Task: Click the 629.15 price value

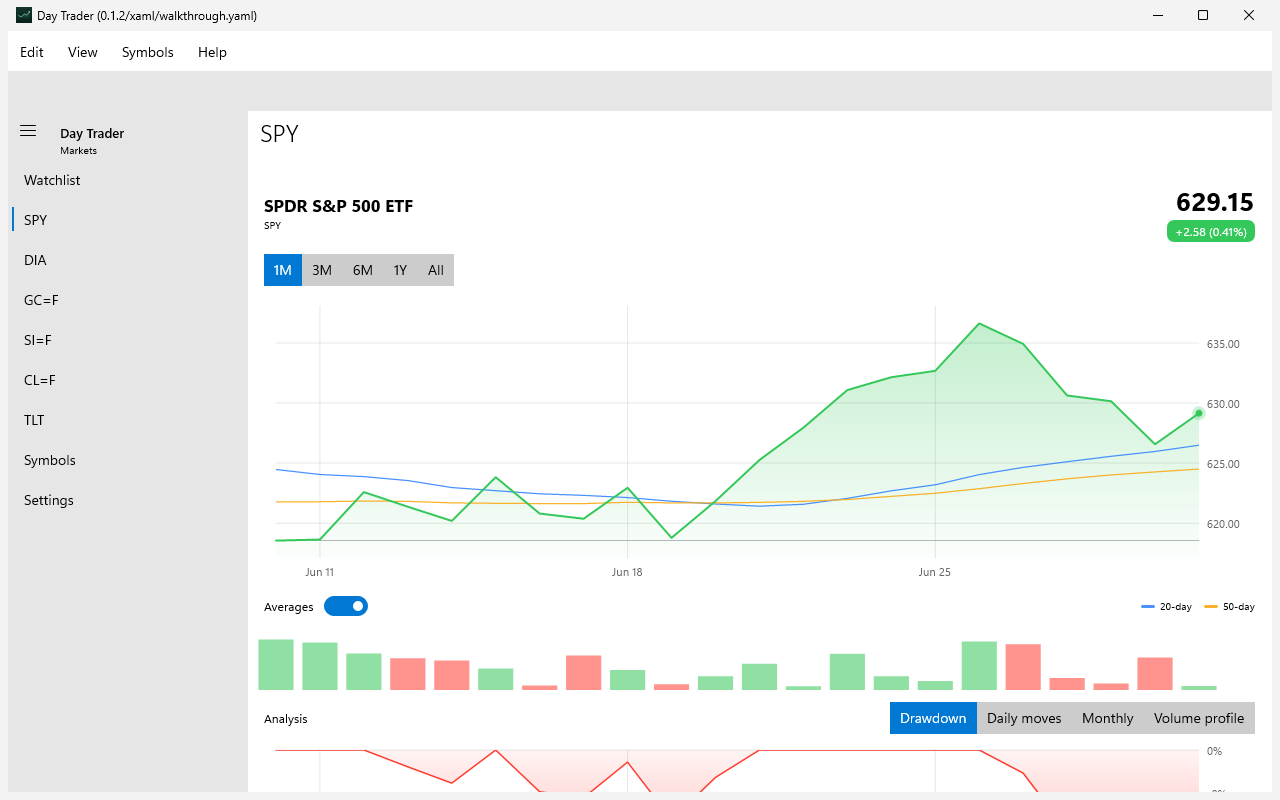Action: tap(1215, 202)
